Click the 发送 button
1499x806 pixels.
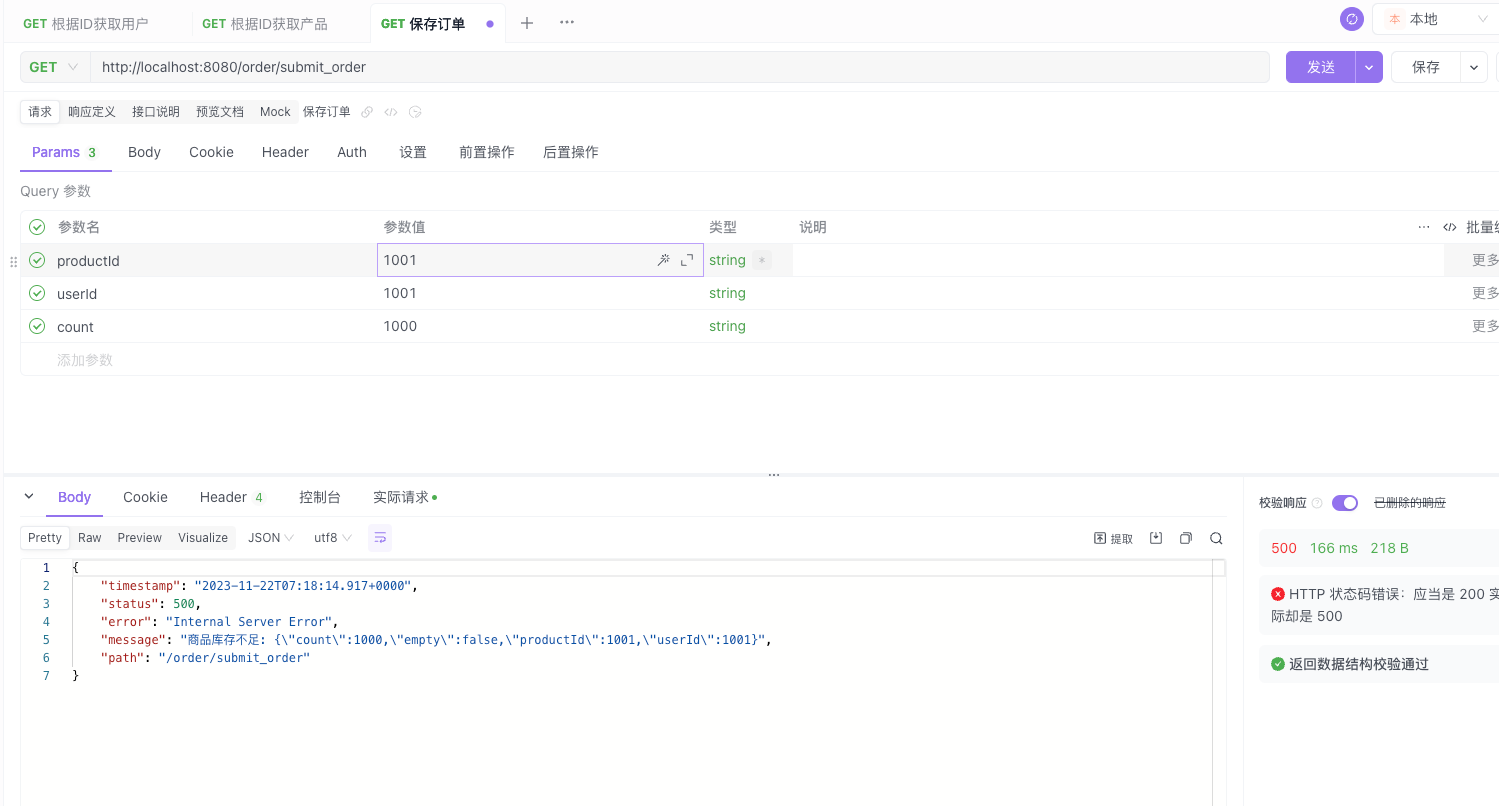click(x=1321, y=67)
